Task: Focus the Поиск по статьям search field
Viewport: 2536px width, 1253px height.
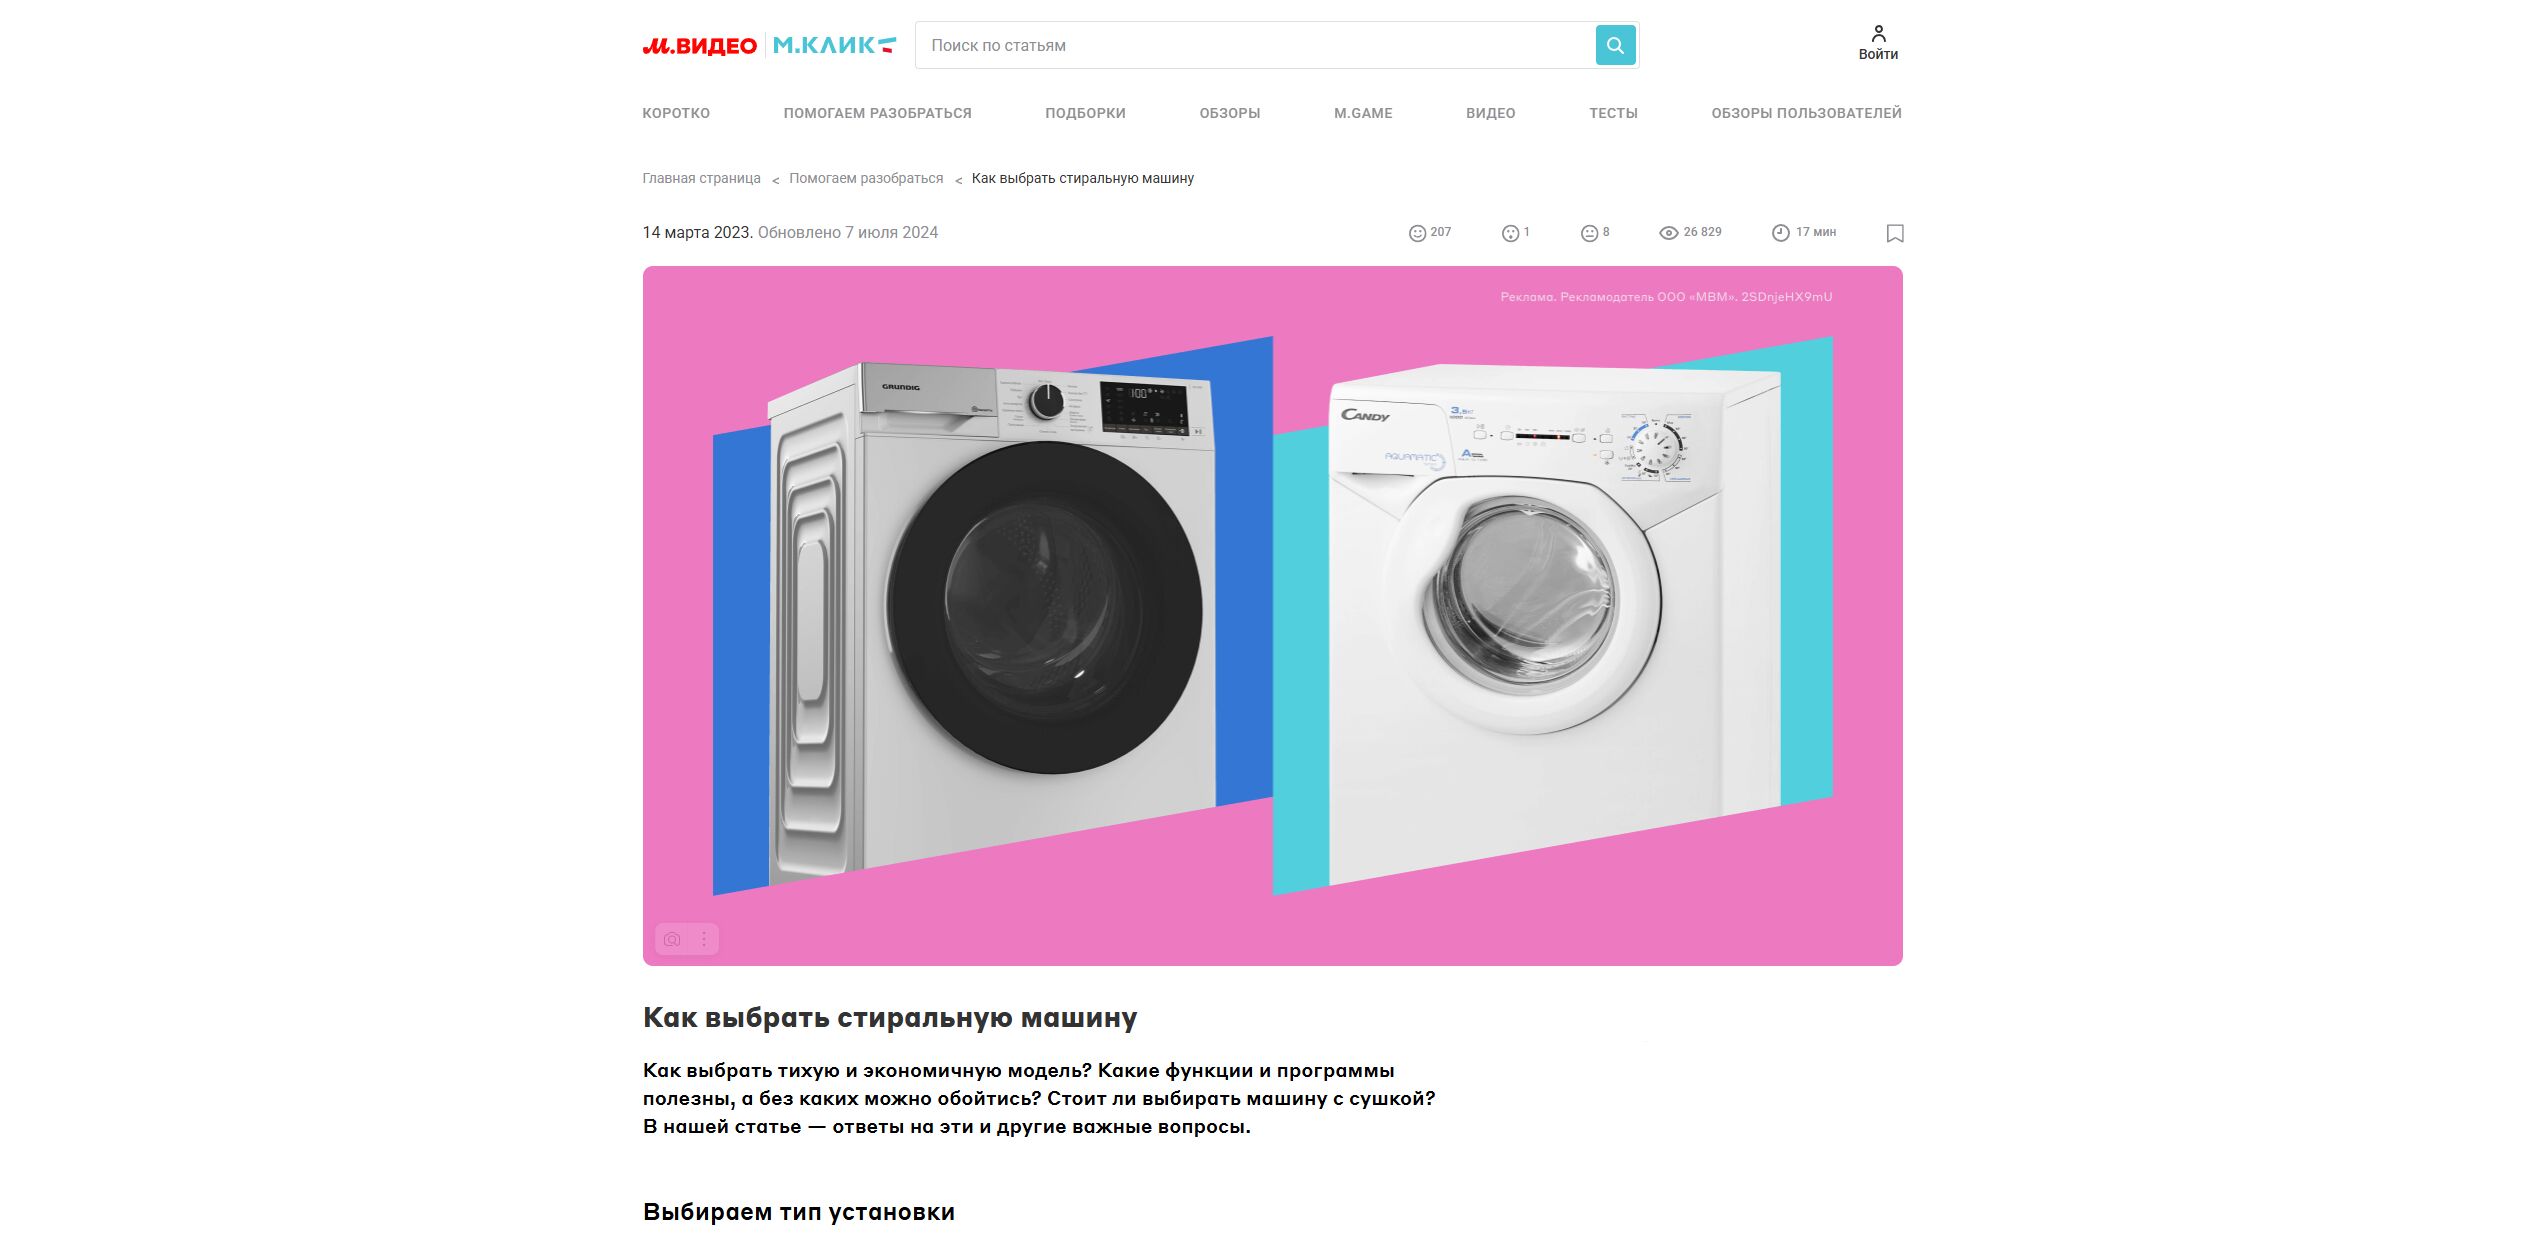Action: point(1255,45)
